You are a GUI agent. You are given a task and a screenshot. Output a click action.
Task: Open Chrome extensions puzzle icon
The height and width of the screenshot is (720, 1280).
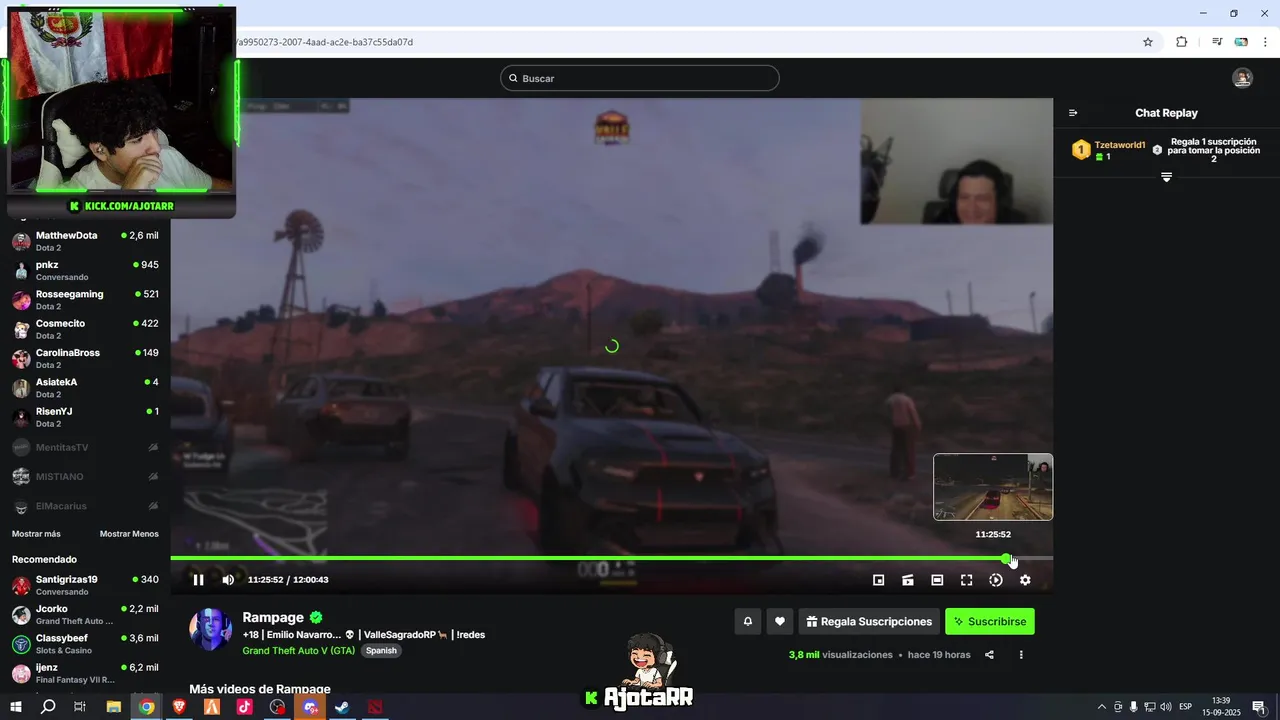coord(1182,42)
